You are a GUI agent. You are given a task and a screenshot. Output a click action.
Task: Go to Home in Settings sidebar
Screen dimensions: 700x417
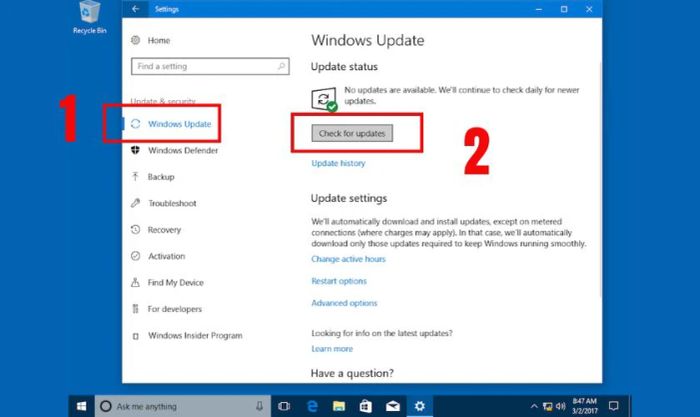[159, 41]
